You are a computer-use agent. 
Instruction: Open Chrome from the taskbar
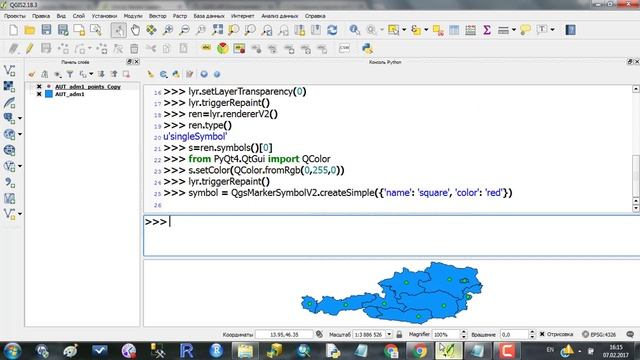tap(419, 351)
